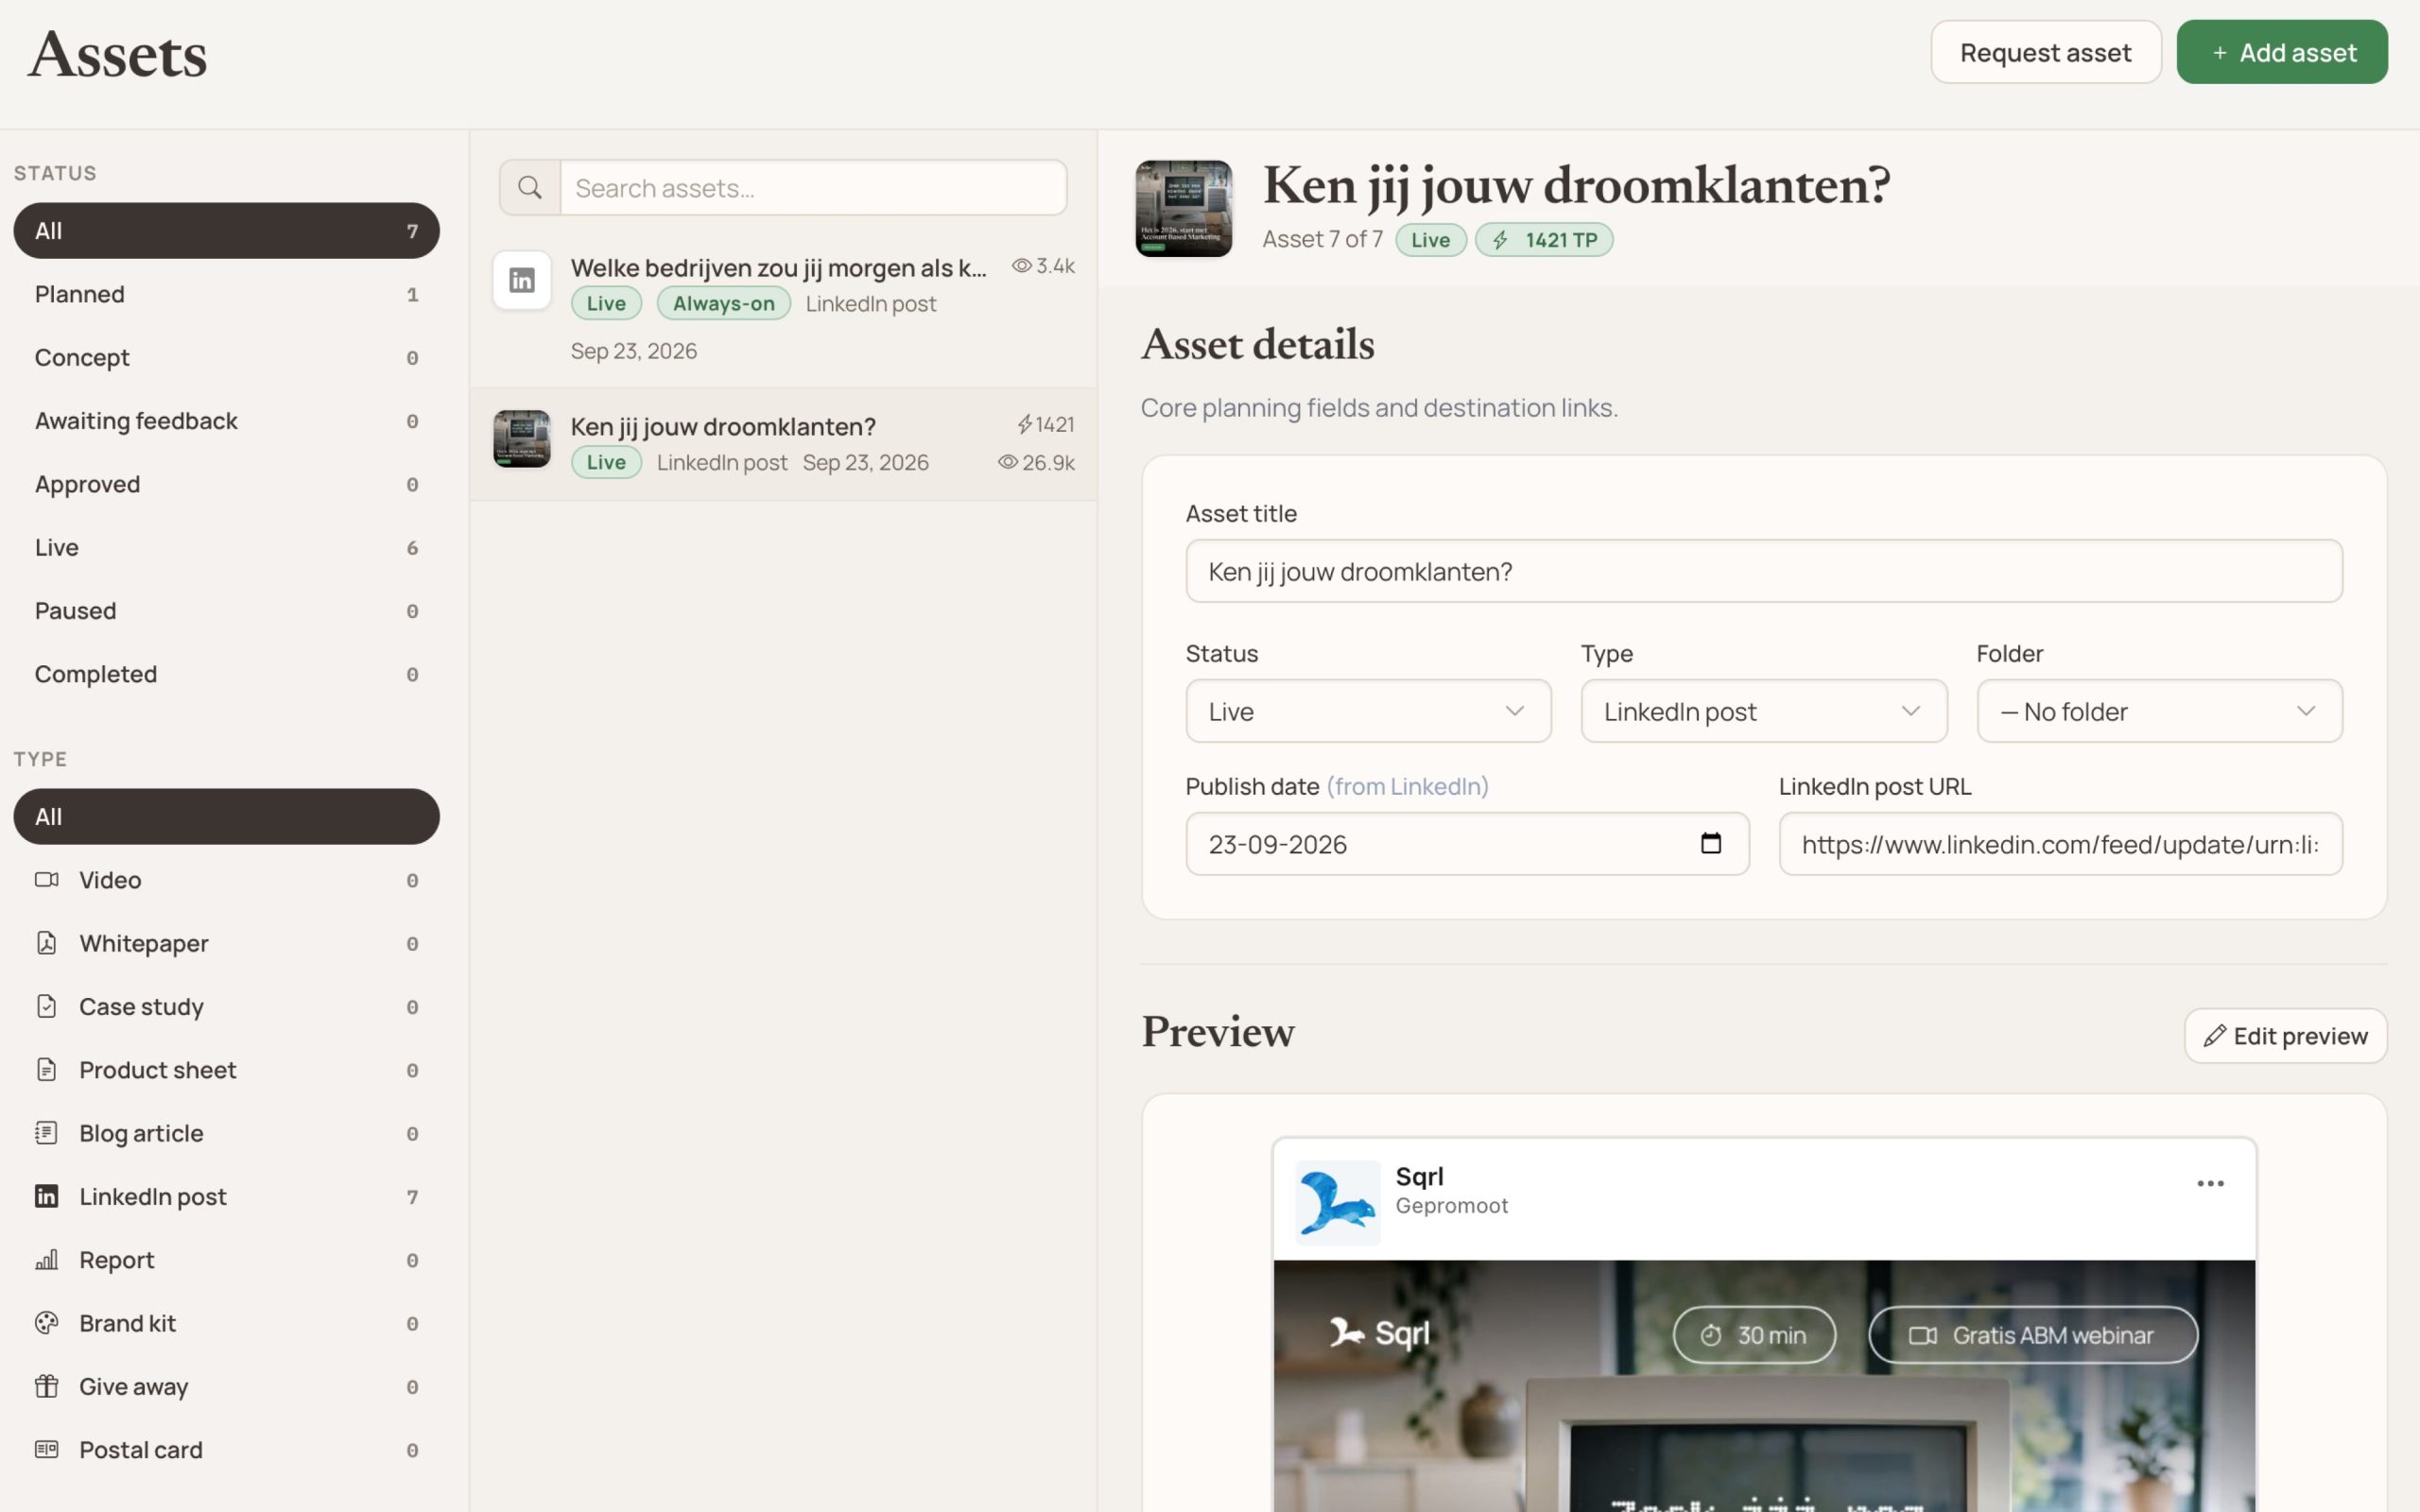Click the Edit preview button
2420x1512 pixels.
2285,1036
